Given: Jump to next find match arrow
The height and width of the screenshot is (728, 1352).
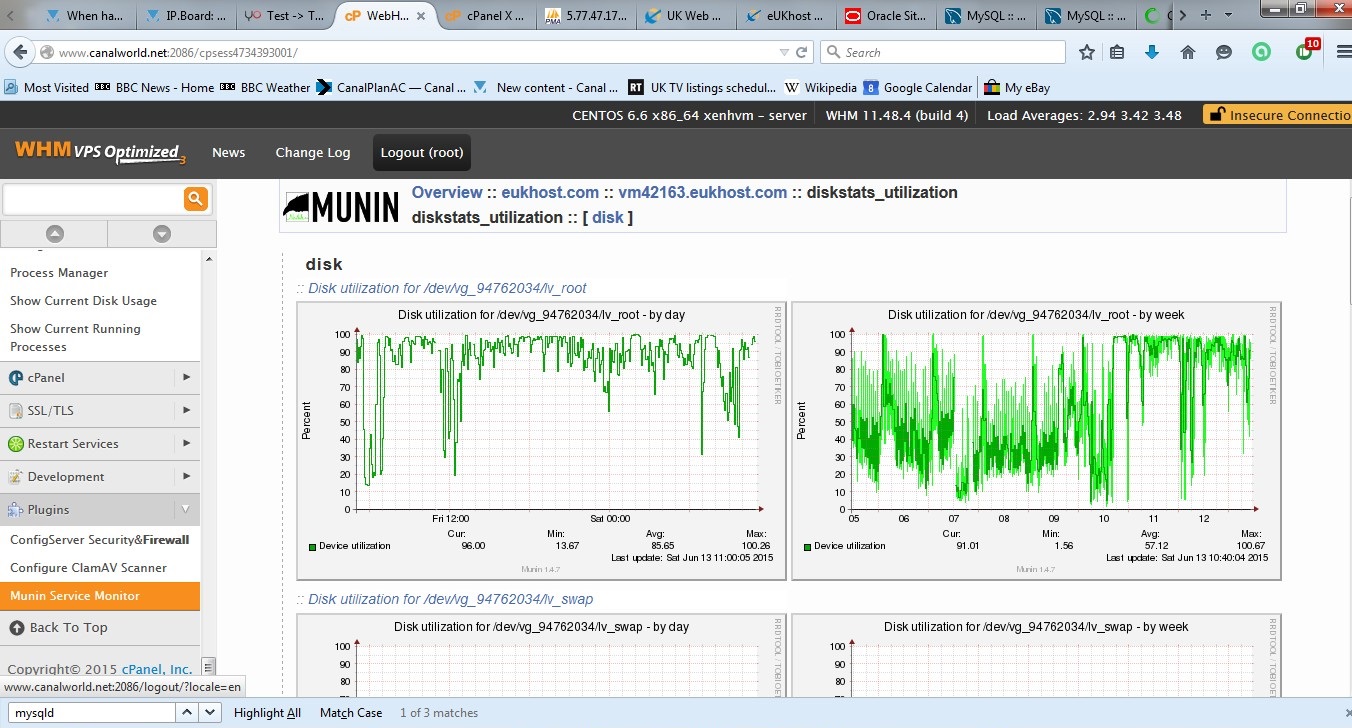Looking at the screenshot, I should [210, 713].
